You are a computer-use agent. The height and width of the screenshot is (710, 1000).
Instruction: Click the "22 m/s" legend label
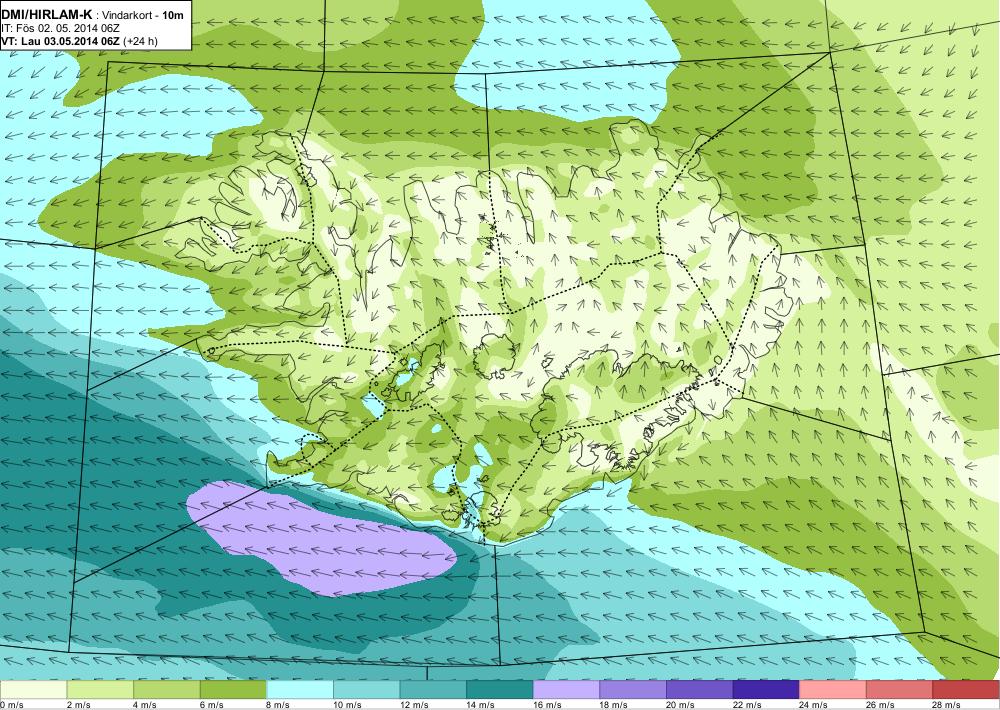click(747, 705)
